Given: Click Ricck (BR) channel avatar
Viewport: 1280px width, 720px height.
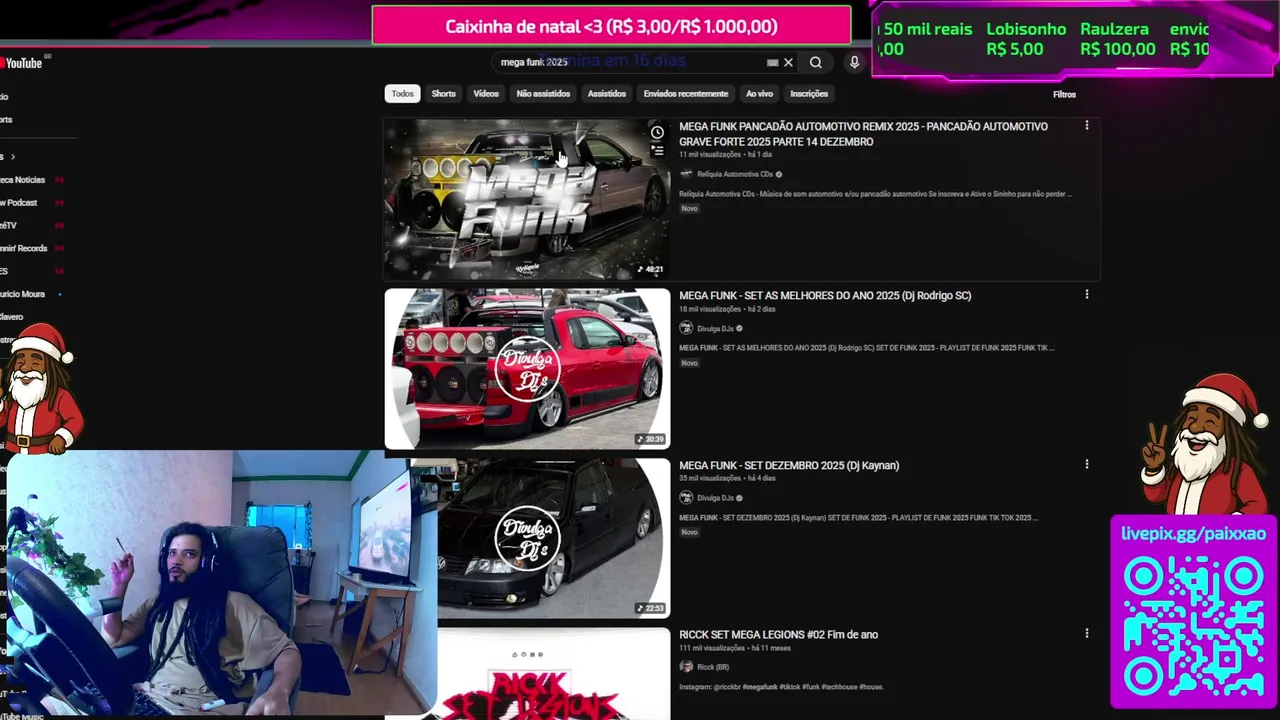Looking at the screenshot, I should [686, 666].
